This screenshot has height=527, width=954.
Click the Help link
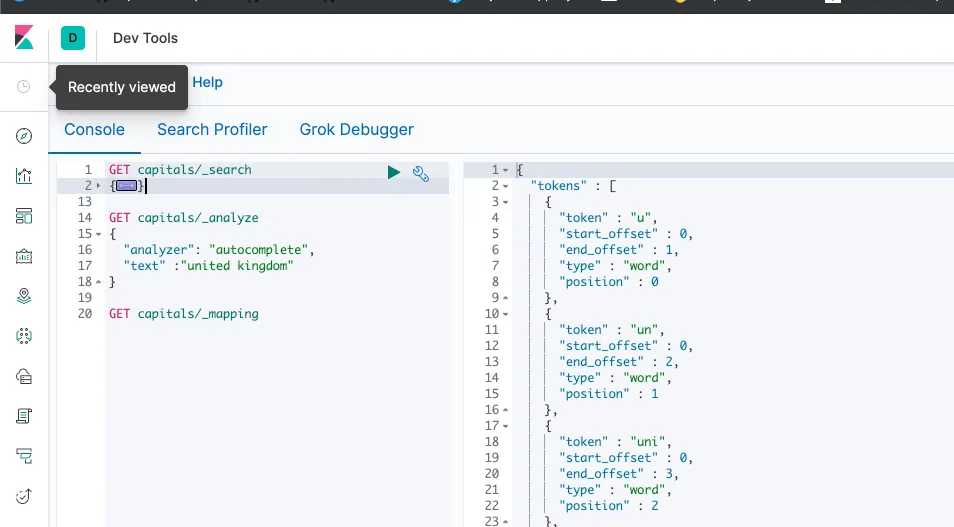[207, 82]
